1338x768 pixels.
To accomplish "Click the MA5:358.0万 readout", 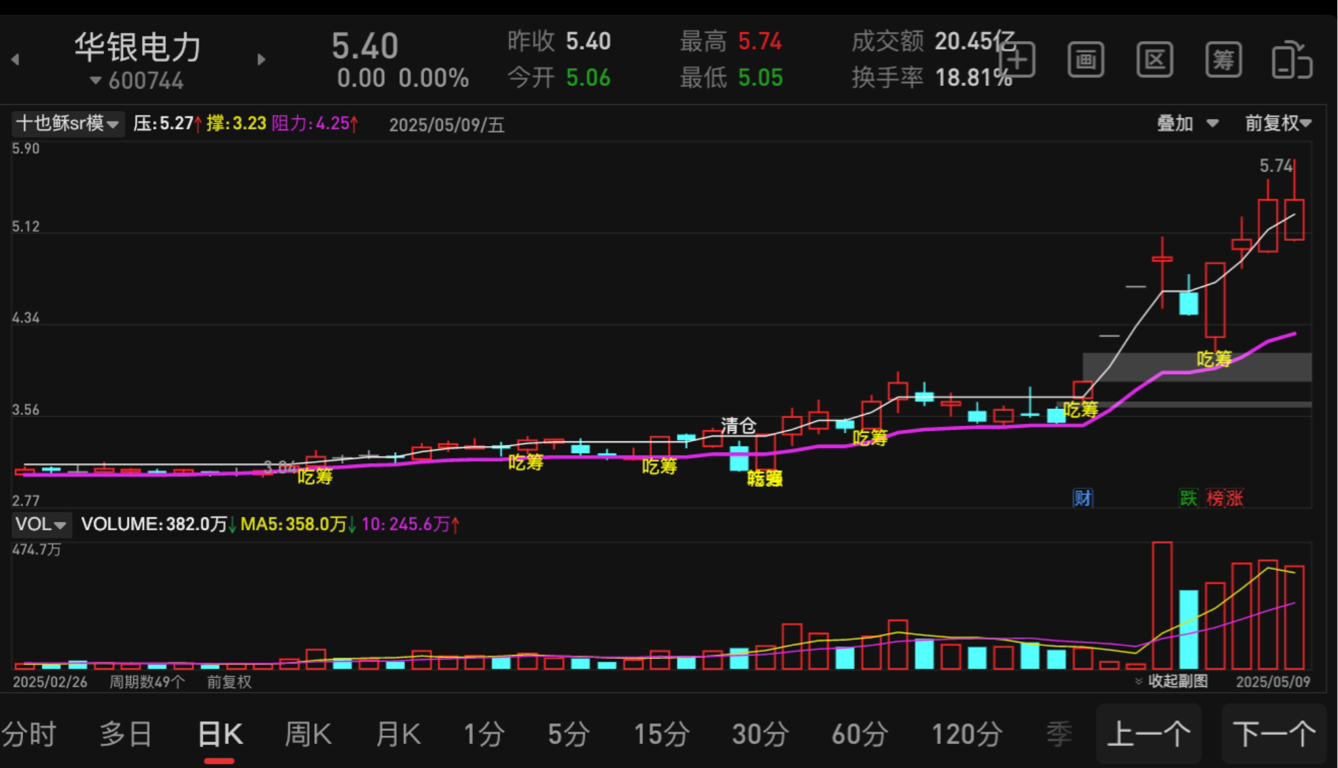I will [x=298, y=524].
